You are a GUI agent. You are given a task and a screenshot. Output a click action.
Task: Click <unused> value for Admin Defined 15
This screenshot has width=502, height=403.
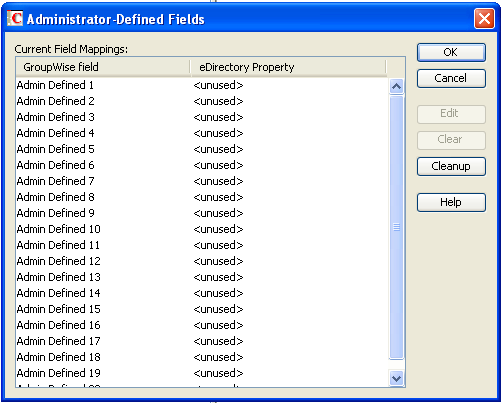(x=218, y=309)
